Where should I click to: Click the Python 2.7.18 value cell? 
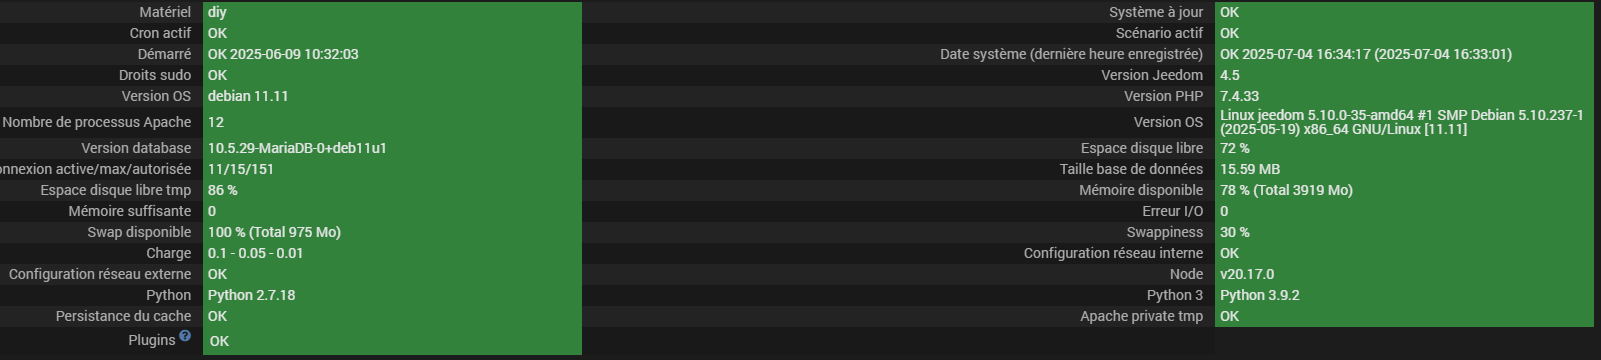pos(392,295)
